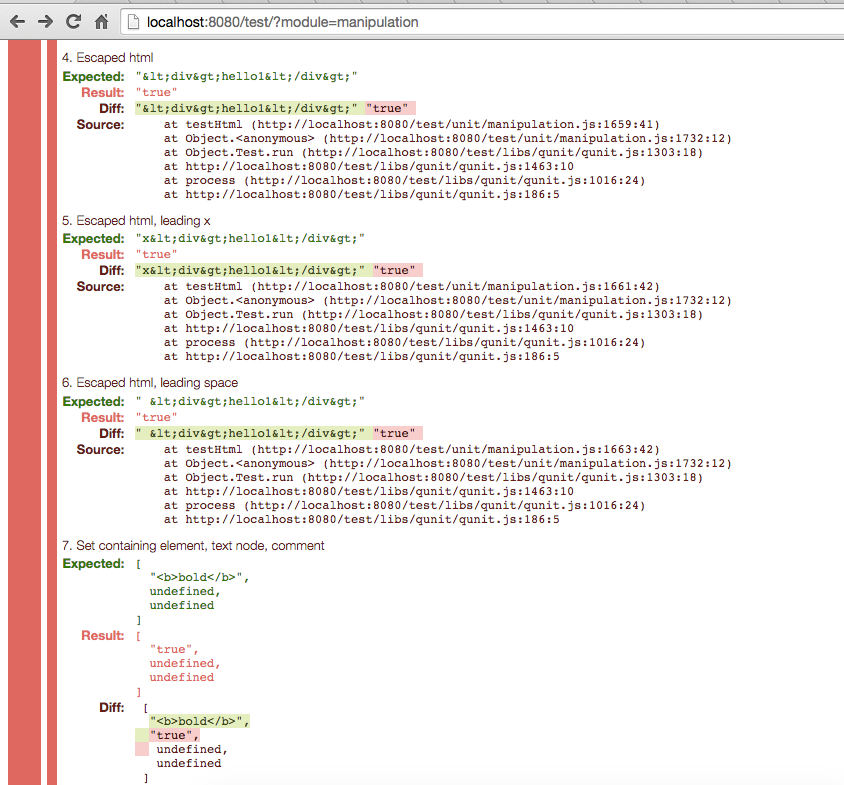Click Result "true" under test 6

point(156,417)
